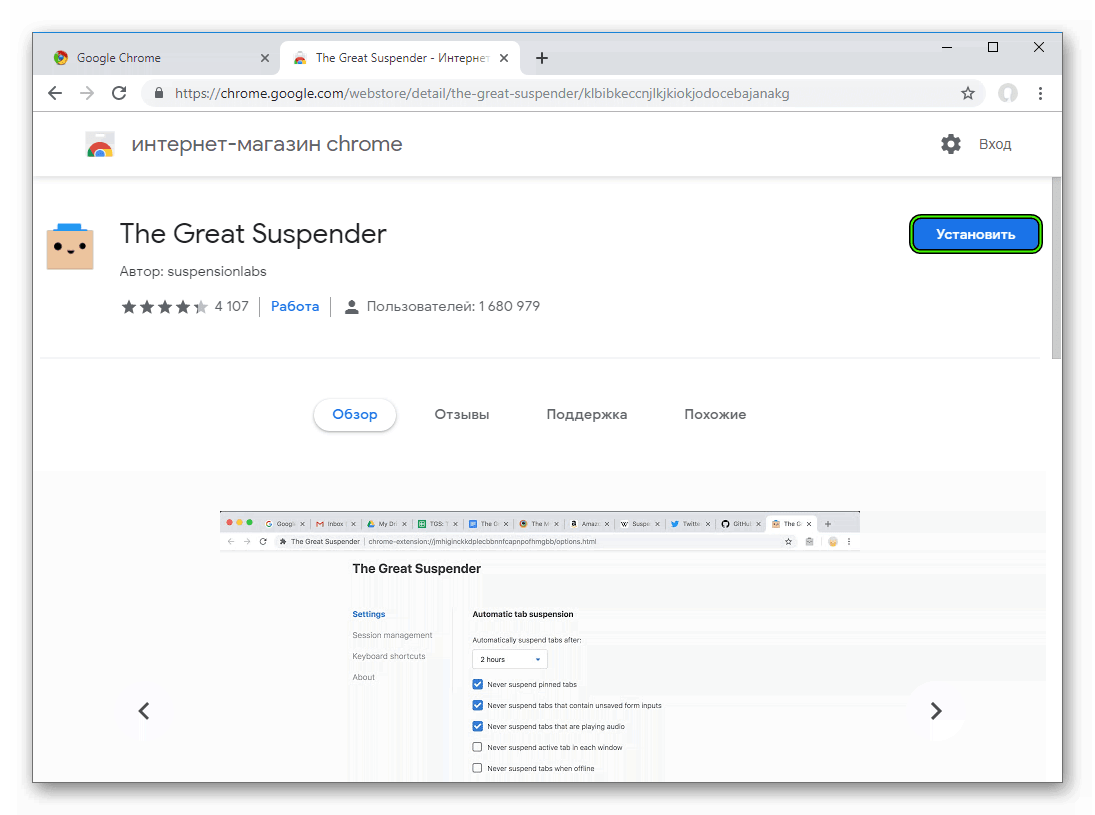1095x815 pixels.
Task: Open Web Store settings gear
Action: click(950, 144)
